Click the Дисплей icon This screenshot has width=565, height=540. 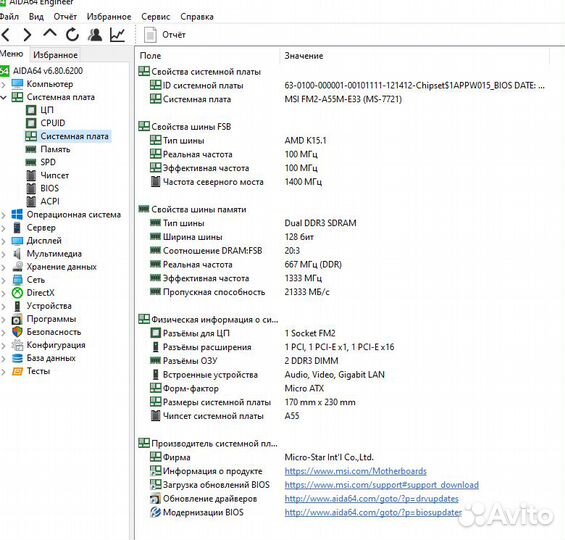point(17,241)
